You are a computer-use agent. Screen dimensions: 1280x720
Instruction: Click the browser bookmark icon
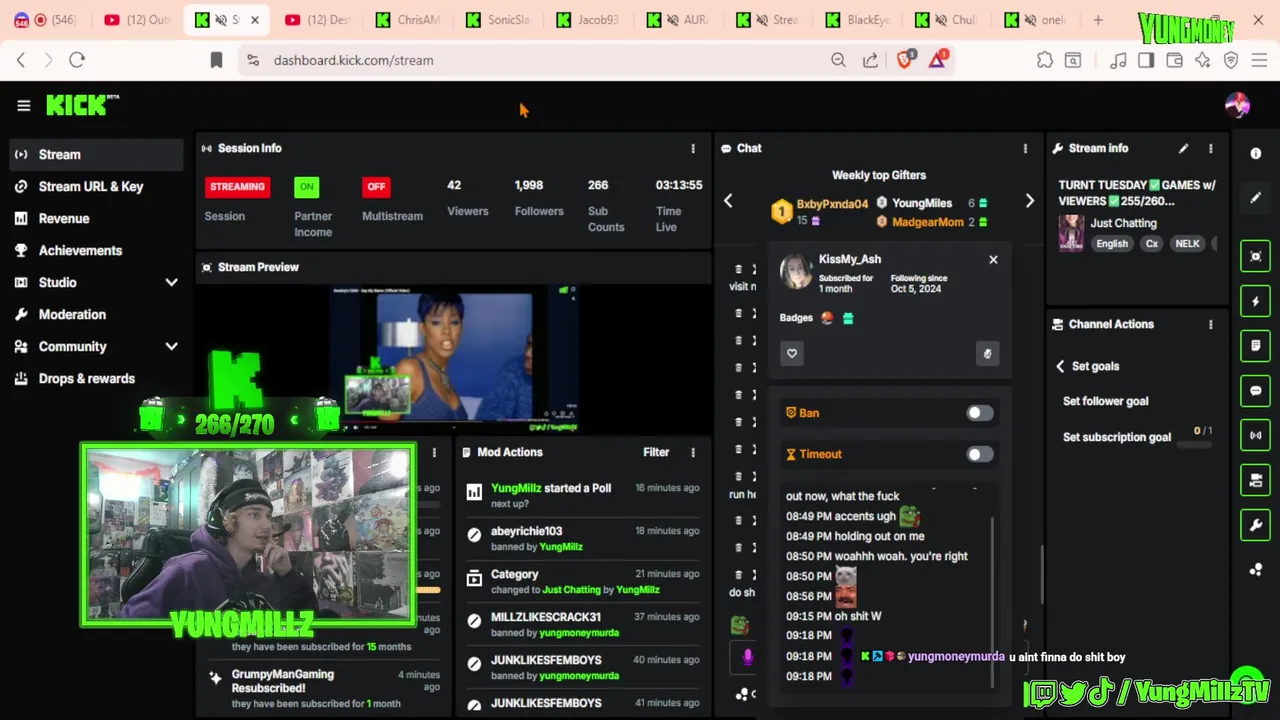(216, 60)
